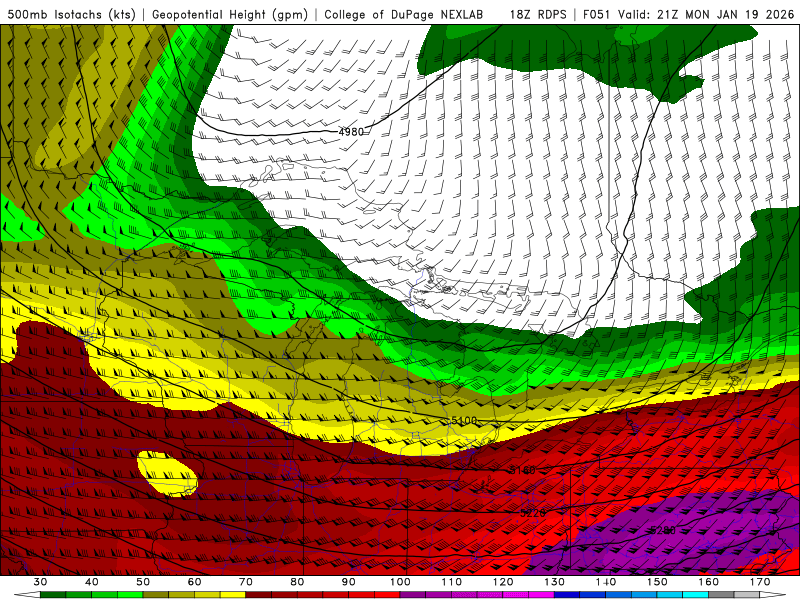Click the 160 label on the color scale
Screen dimensions: 800x600
709,582
